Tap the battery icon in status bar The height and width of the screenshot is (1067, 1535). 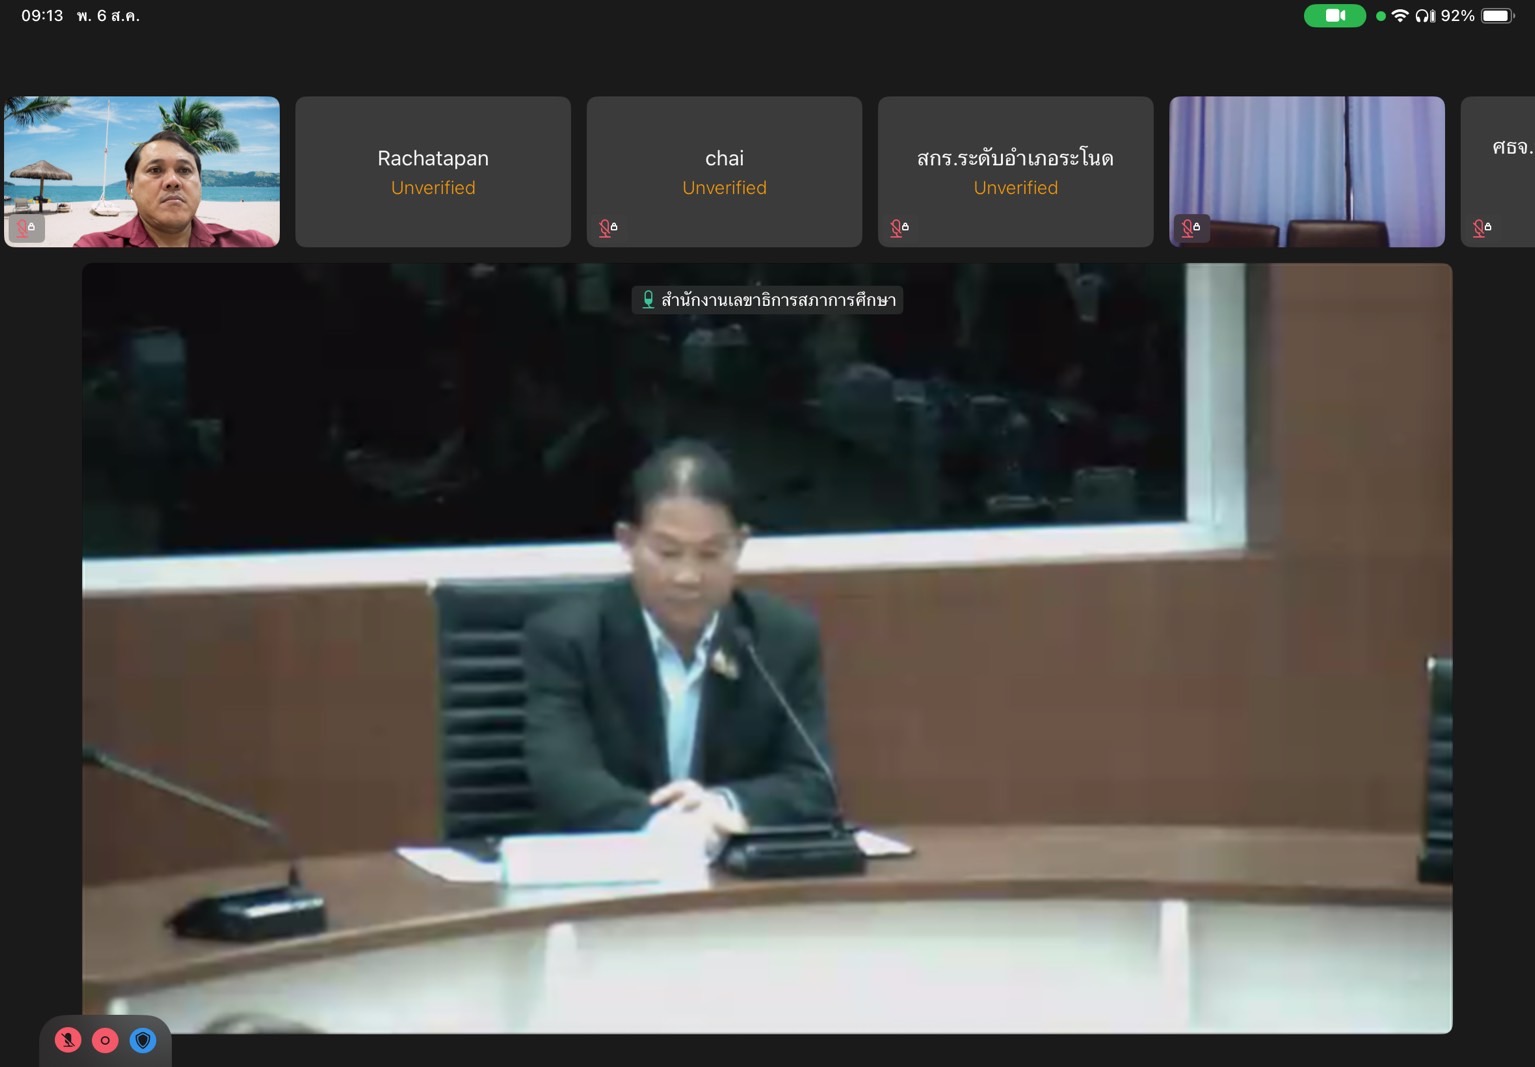1498,16
